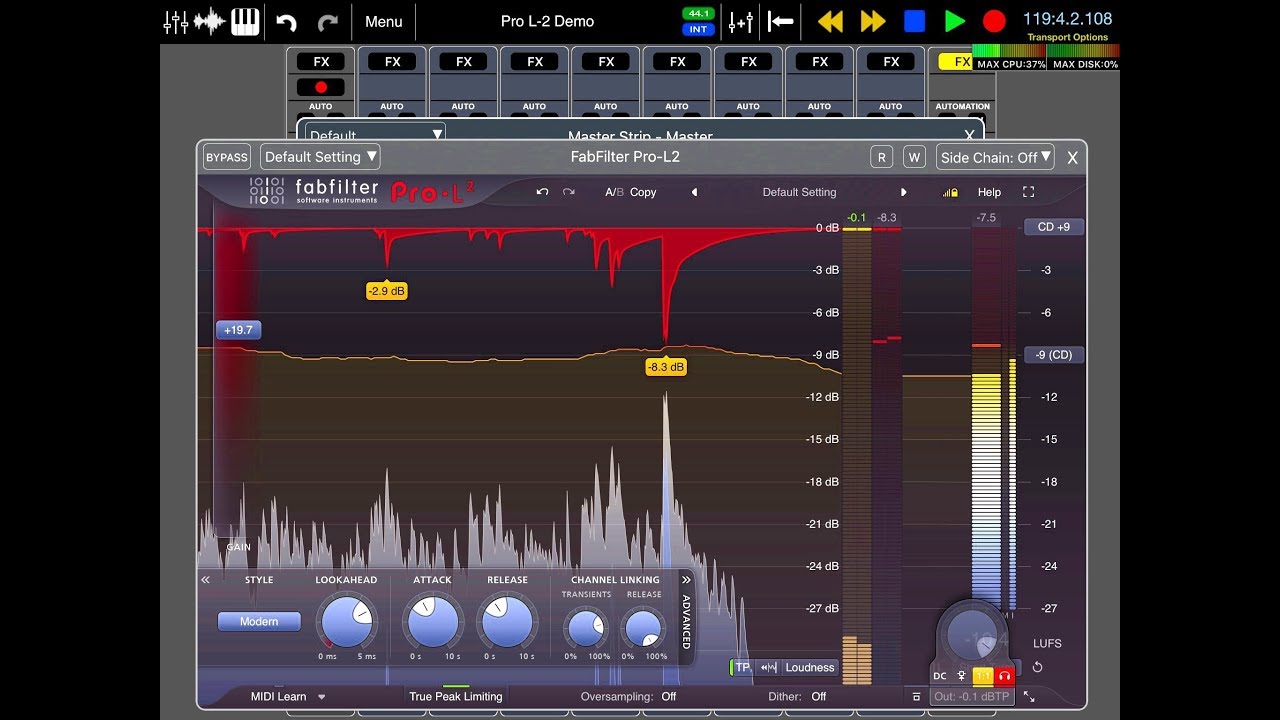Viewport: 1280px width, 720px height.
Task: Start recording with red record button
Action: 993,21
